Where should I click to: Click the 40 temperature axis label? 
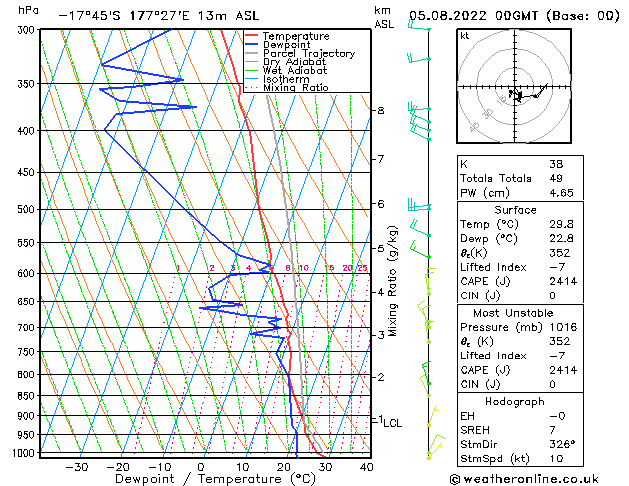coord(367,467)
